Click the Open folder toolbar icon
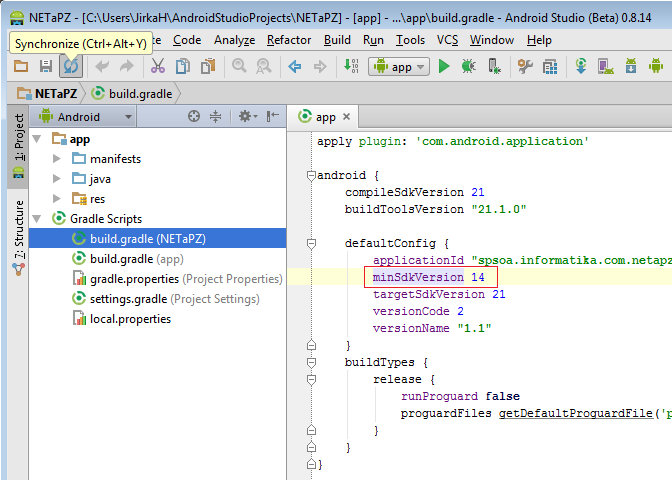Screen dimensions: 672x480 tap(21, 66)
